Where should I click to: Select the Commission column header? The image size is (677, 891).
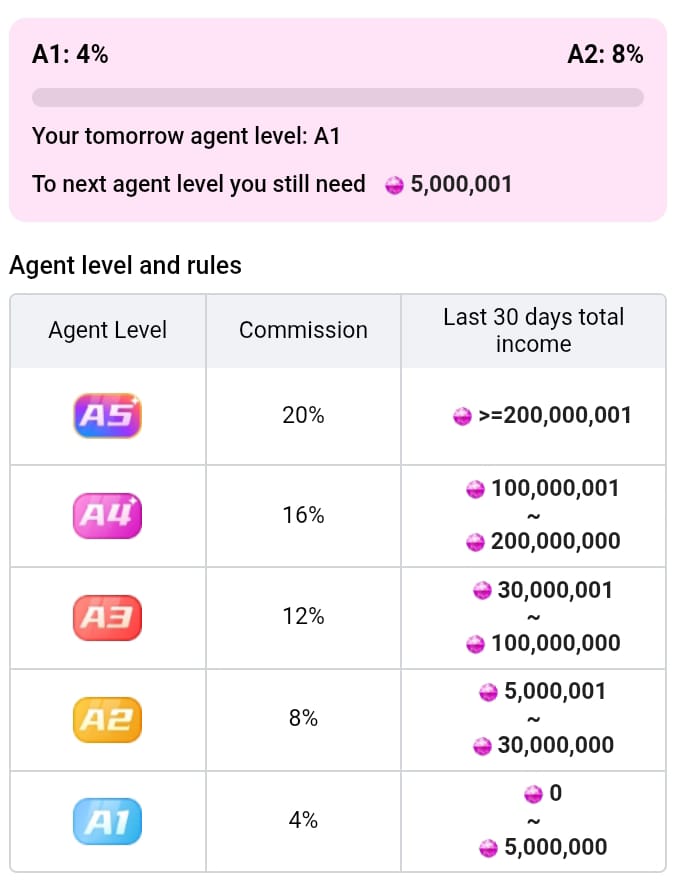point(303,330)
